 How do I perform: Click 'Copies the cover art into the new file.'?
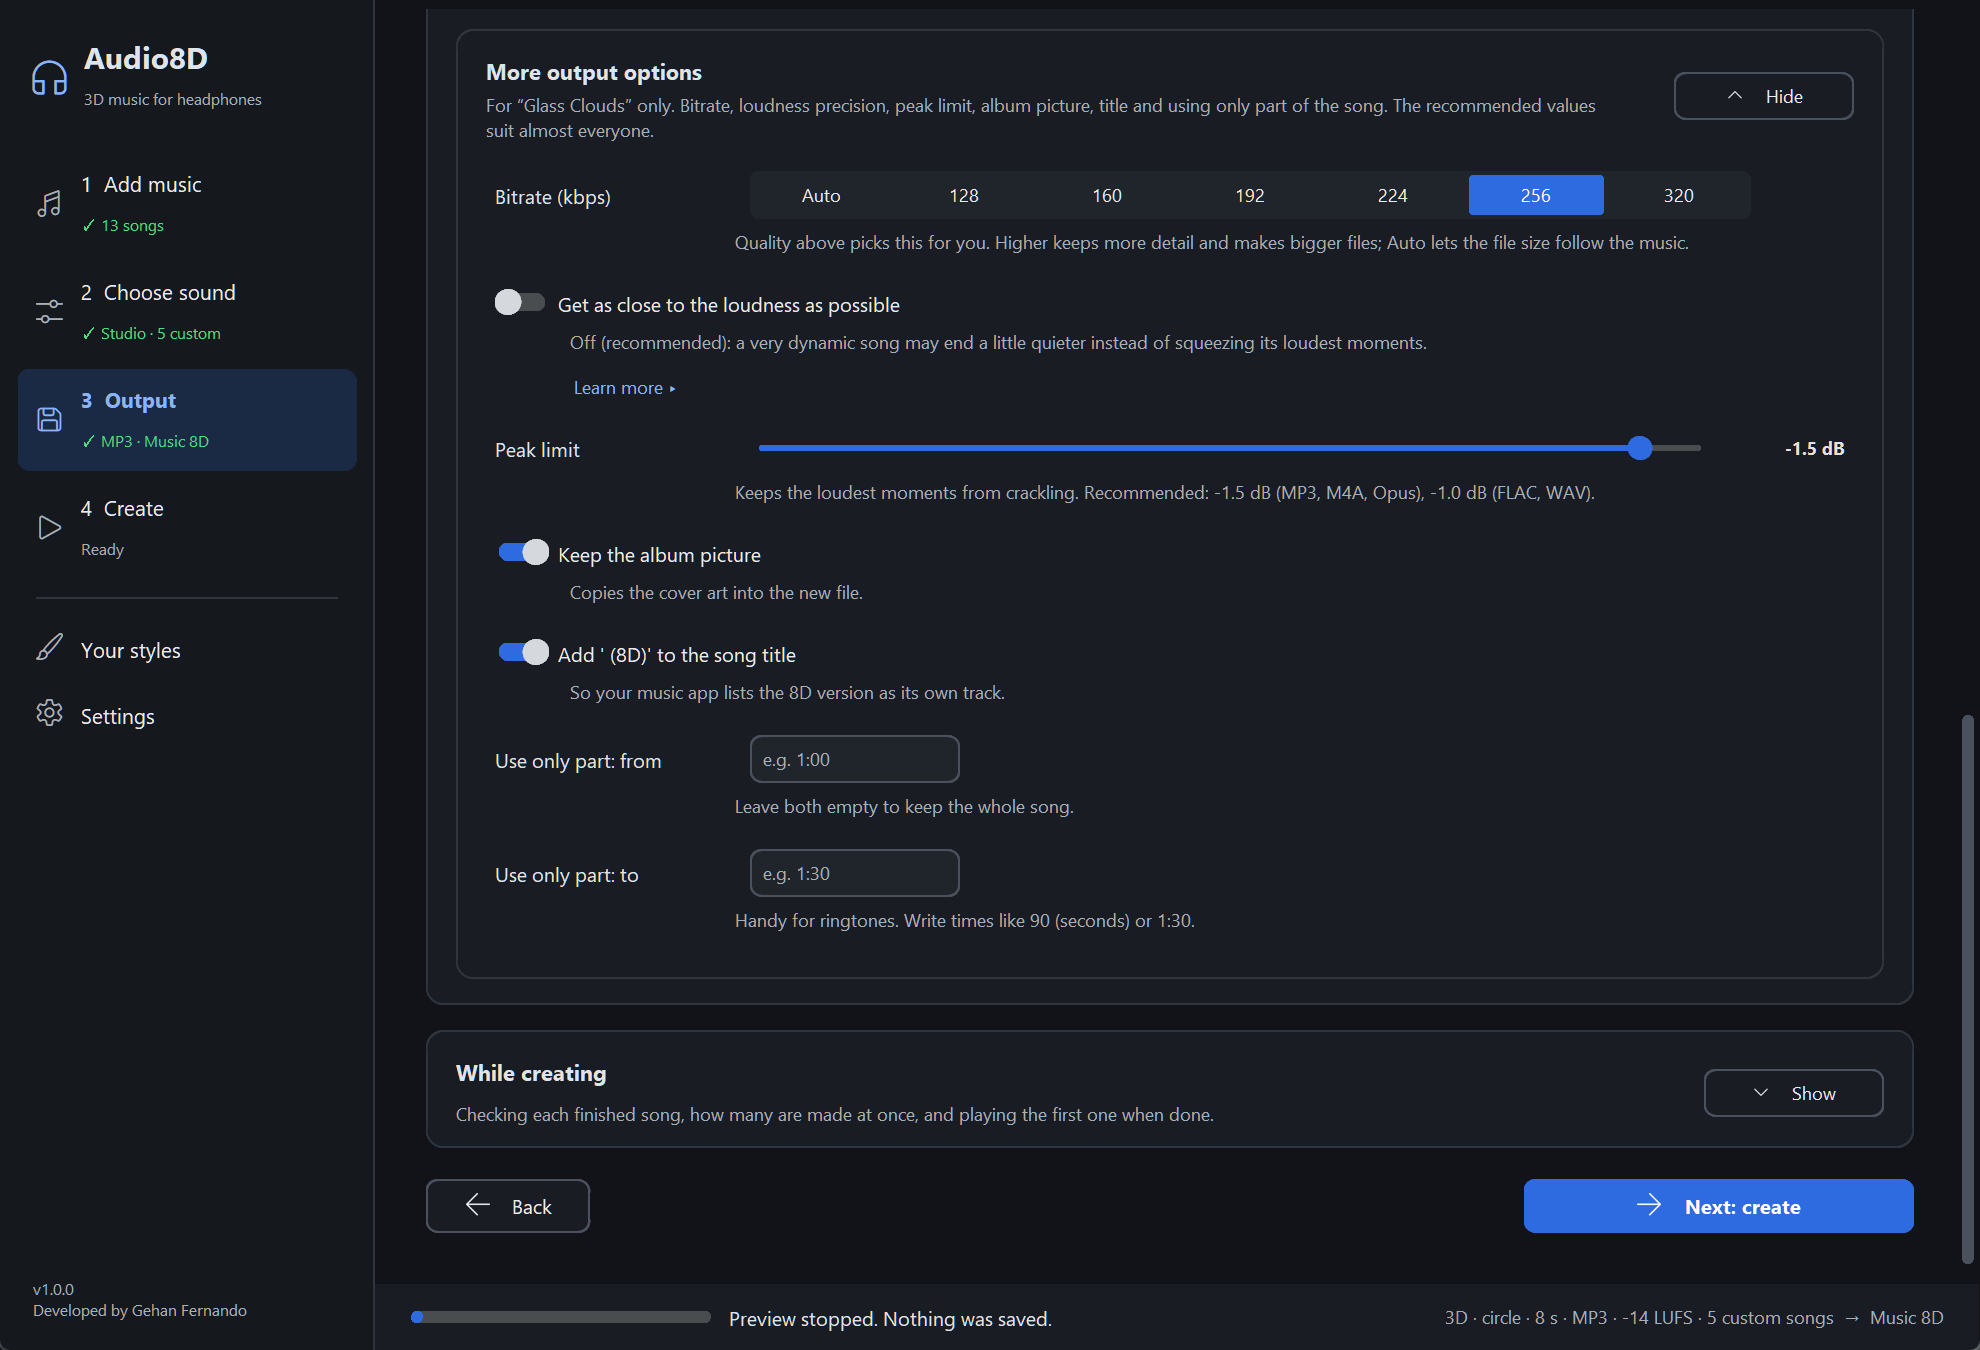pyautogui.click(x=716, y=593)
